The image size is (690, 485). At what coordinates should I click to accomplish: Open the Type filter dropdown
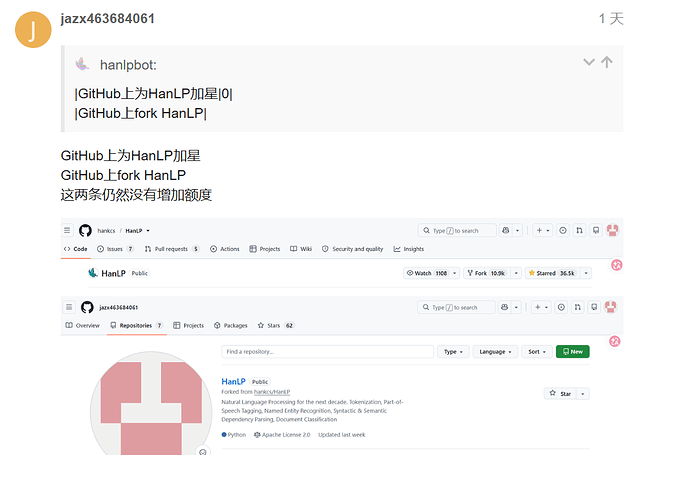coord(453,352)
